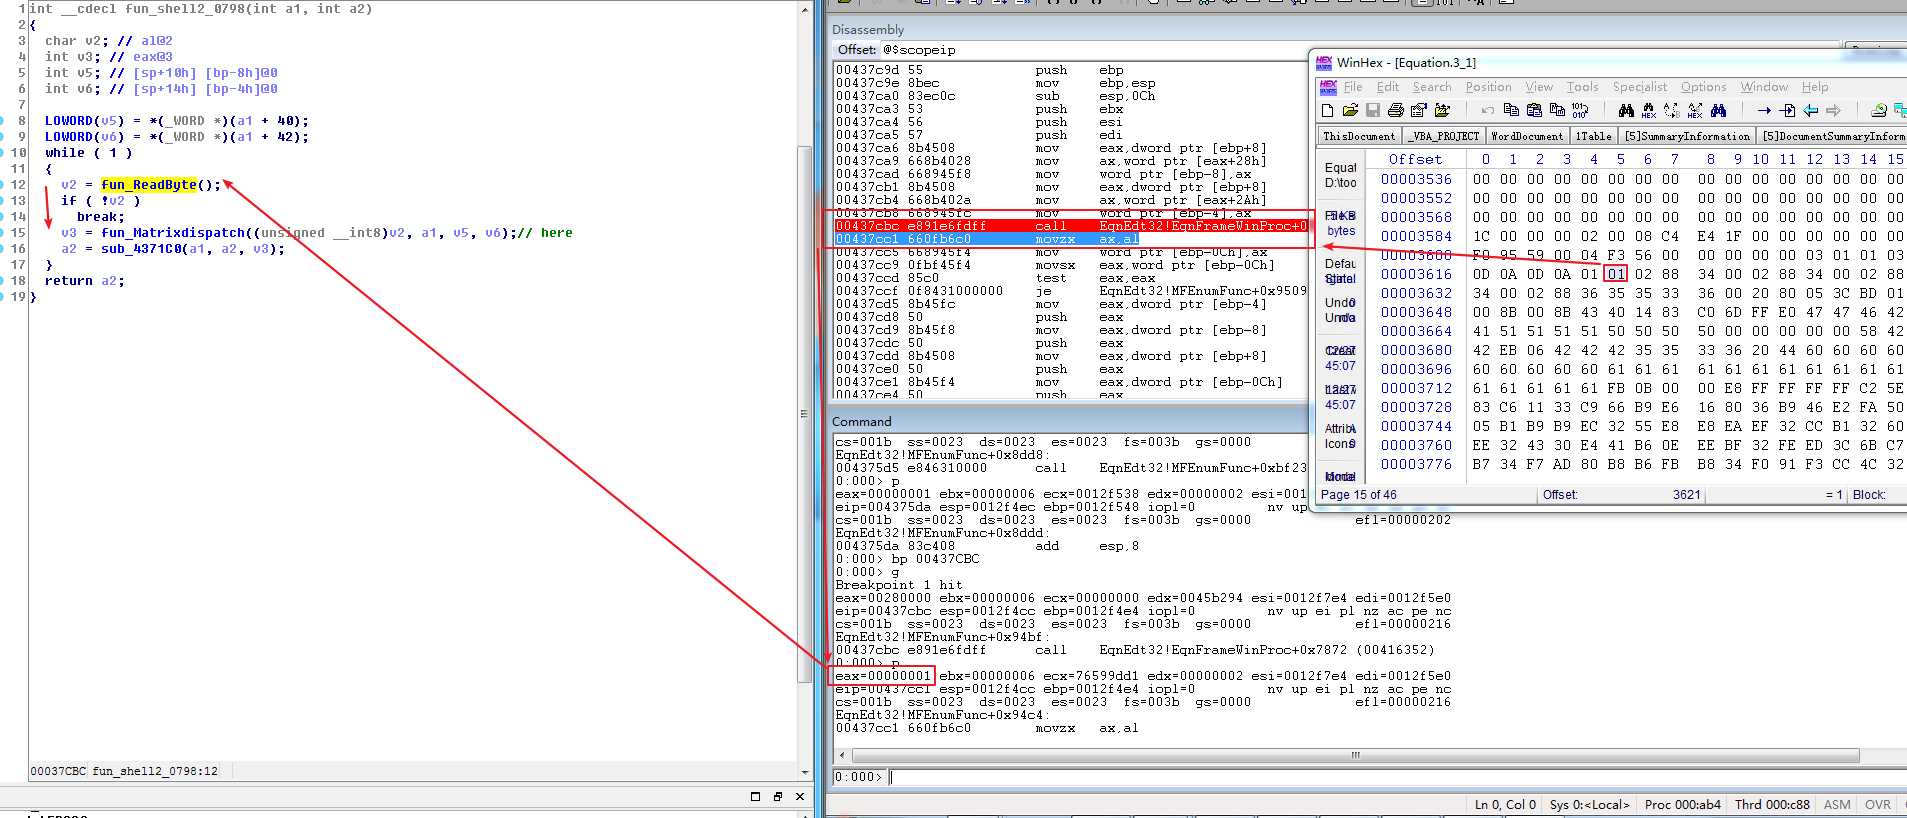
Task: Click the highlighted 01 byte in hex view
Action: [1616, 274]
